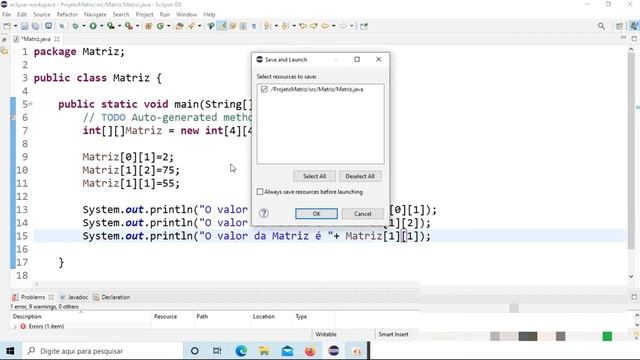Switch to the Javadoc tab
The image size is (640, 360).
click(74, 297)
